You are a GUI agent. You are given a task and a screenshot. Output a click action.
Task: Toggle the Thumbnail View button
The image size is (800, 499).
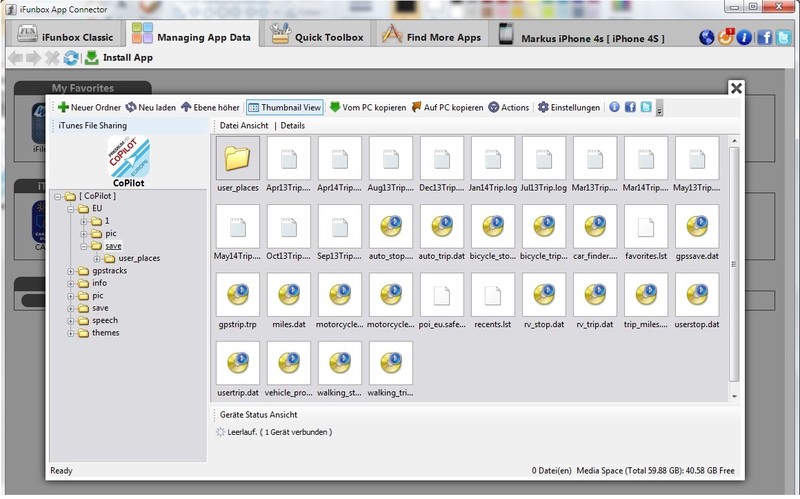coord(285,108)
